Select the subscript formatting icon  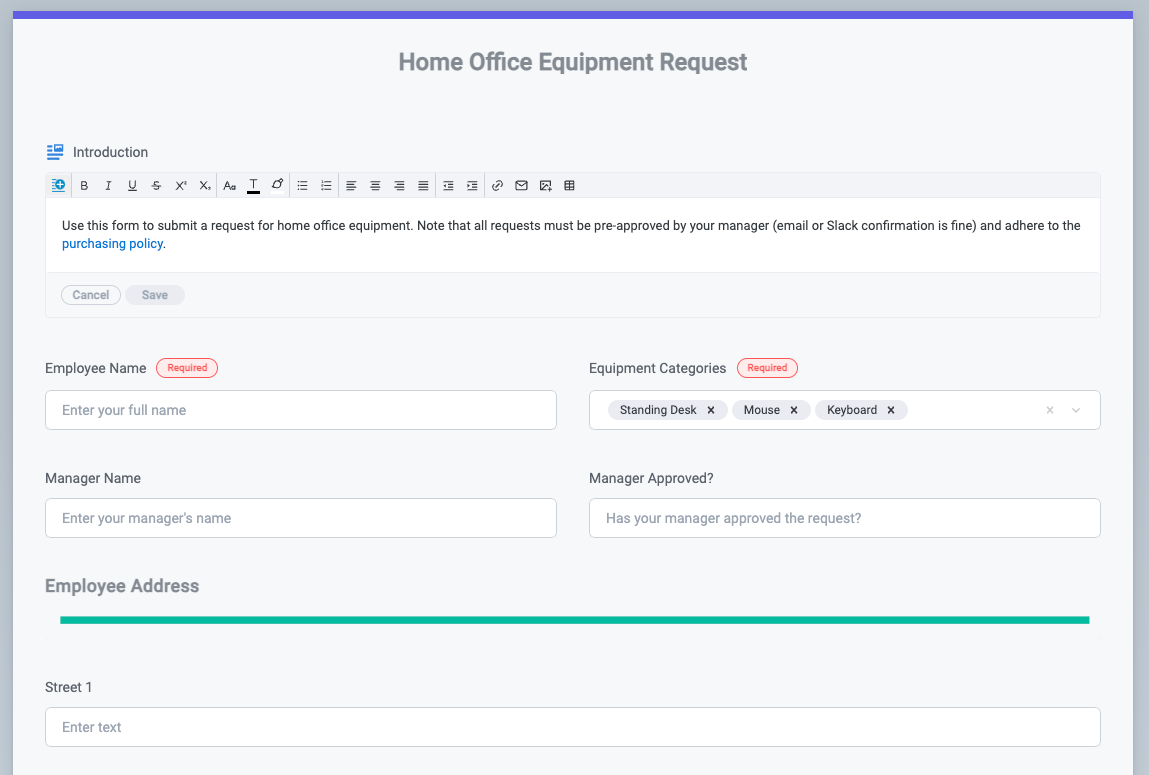(x=204, y=185)
